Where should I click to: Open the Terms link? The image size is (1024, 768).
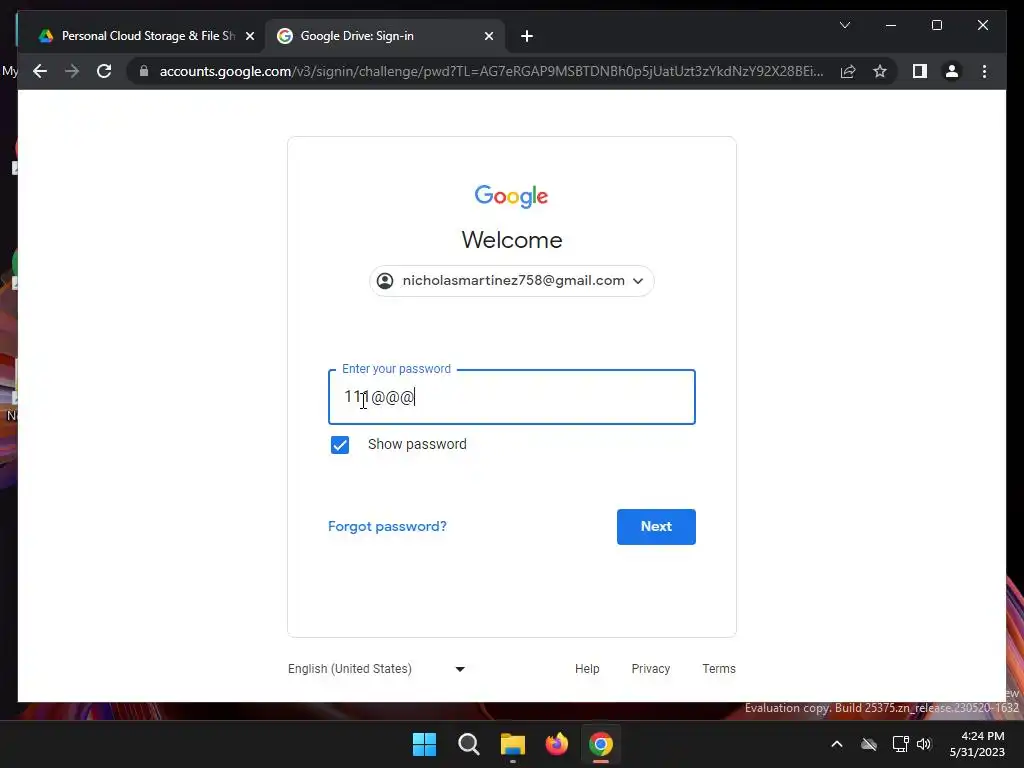coord(718,669)
